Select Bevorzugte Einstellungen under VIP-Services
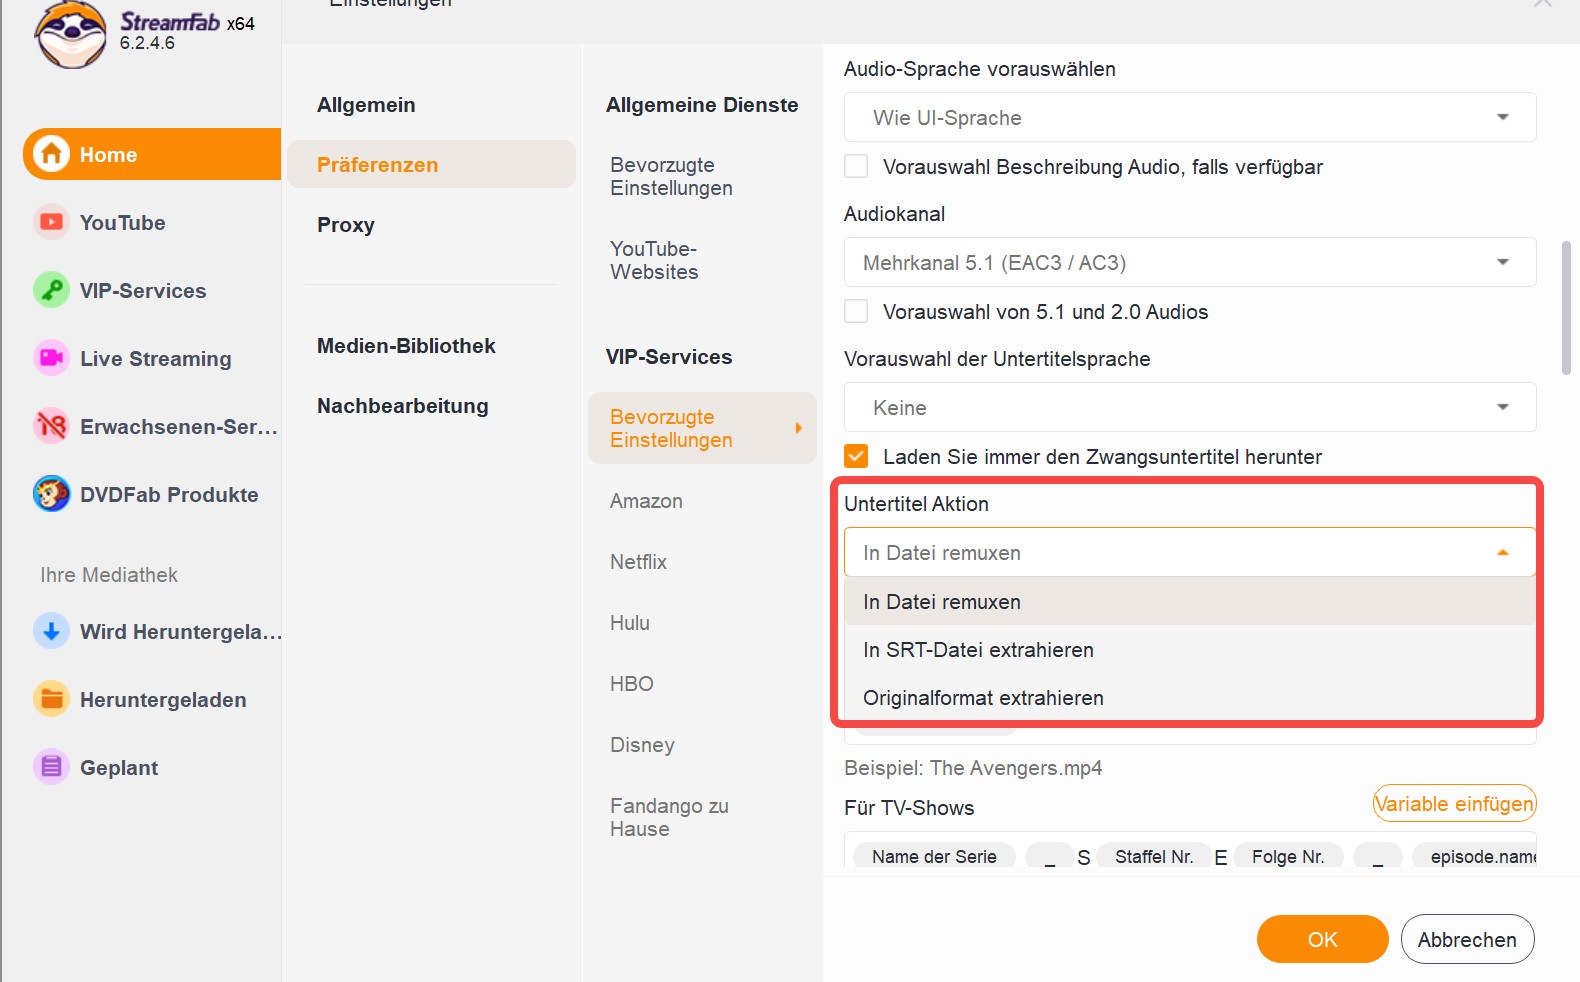 click(x=702, y=428)
